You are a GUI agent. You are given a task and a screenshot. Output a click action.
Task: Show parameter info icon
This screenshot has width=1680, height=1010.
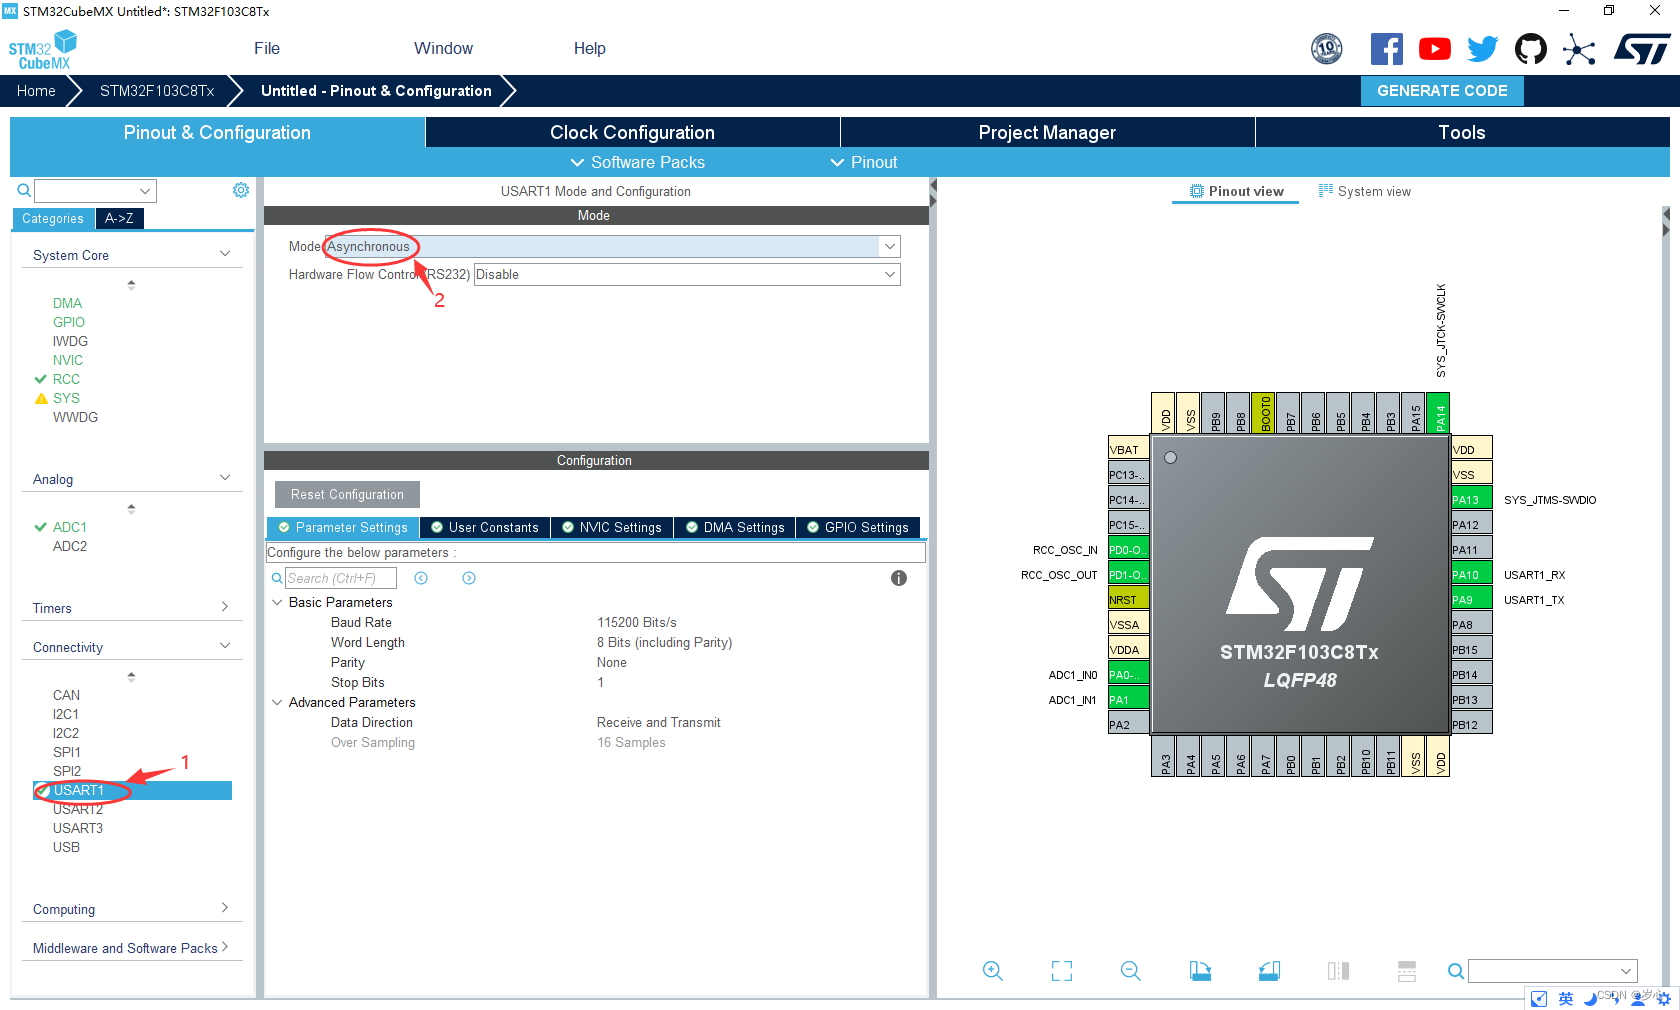[899, 578]
